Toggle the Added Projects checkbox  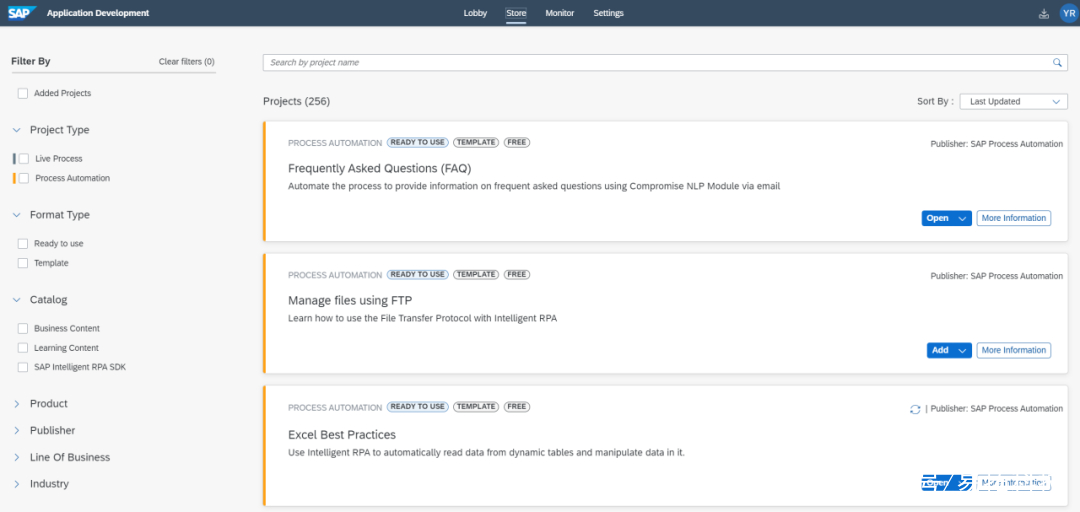point(23,93)
